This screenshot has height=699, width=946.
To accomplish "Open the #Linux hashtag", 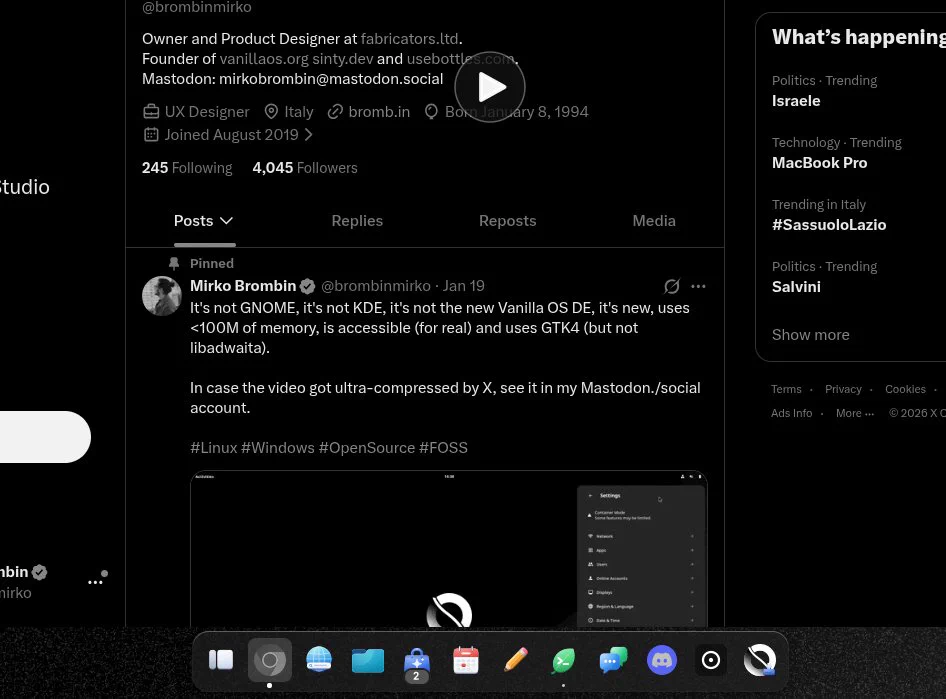I will (214, 448).
